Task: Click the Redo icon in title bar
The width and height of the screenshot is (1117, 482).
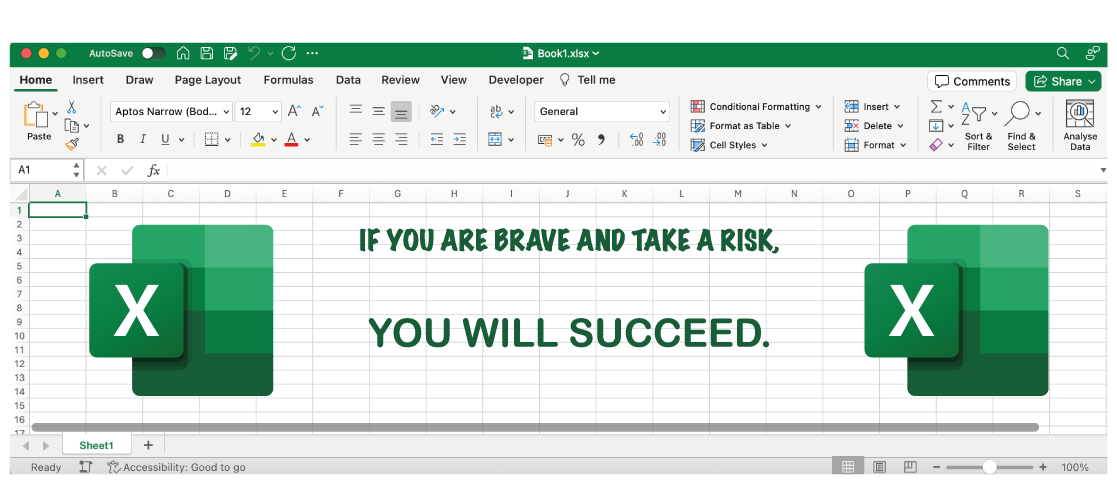Action: pos(289,53)
